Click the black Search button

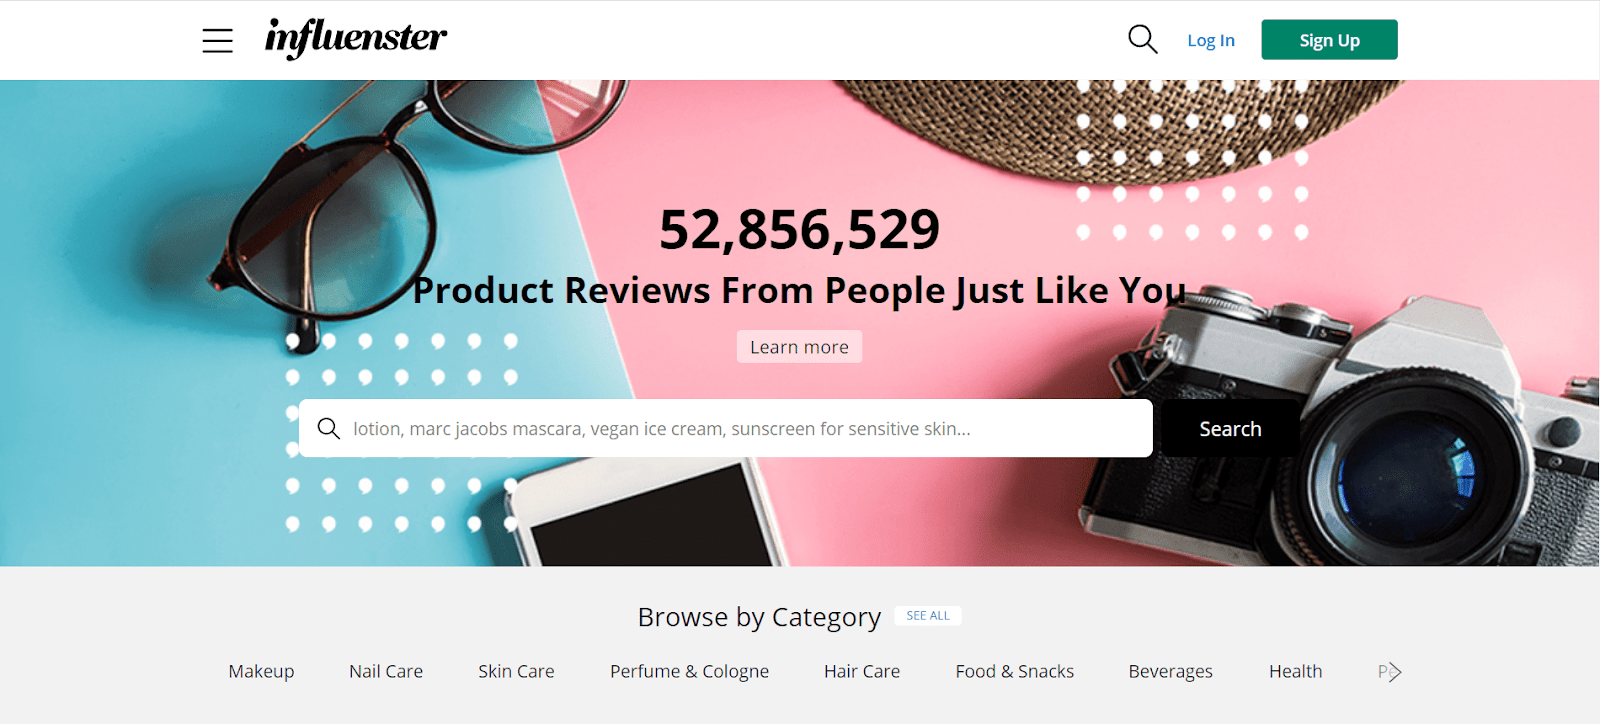coord(1230,429)
